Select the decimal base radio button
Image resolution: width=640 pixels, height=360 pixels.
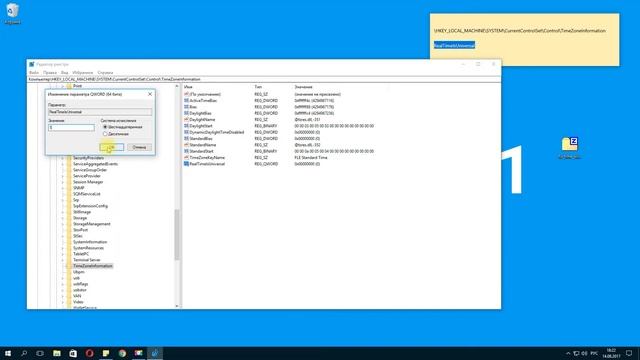[x=105, y=134]
